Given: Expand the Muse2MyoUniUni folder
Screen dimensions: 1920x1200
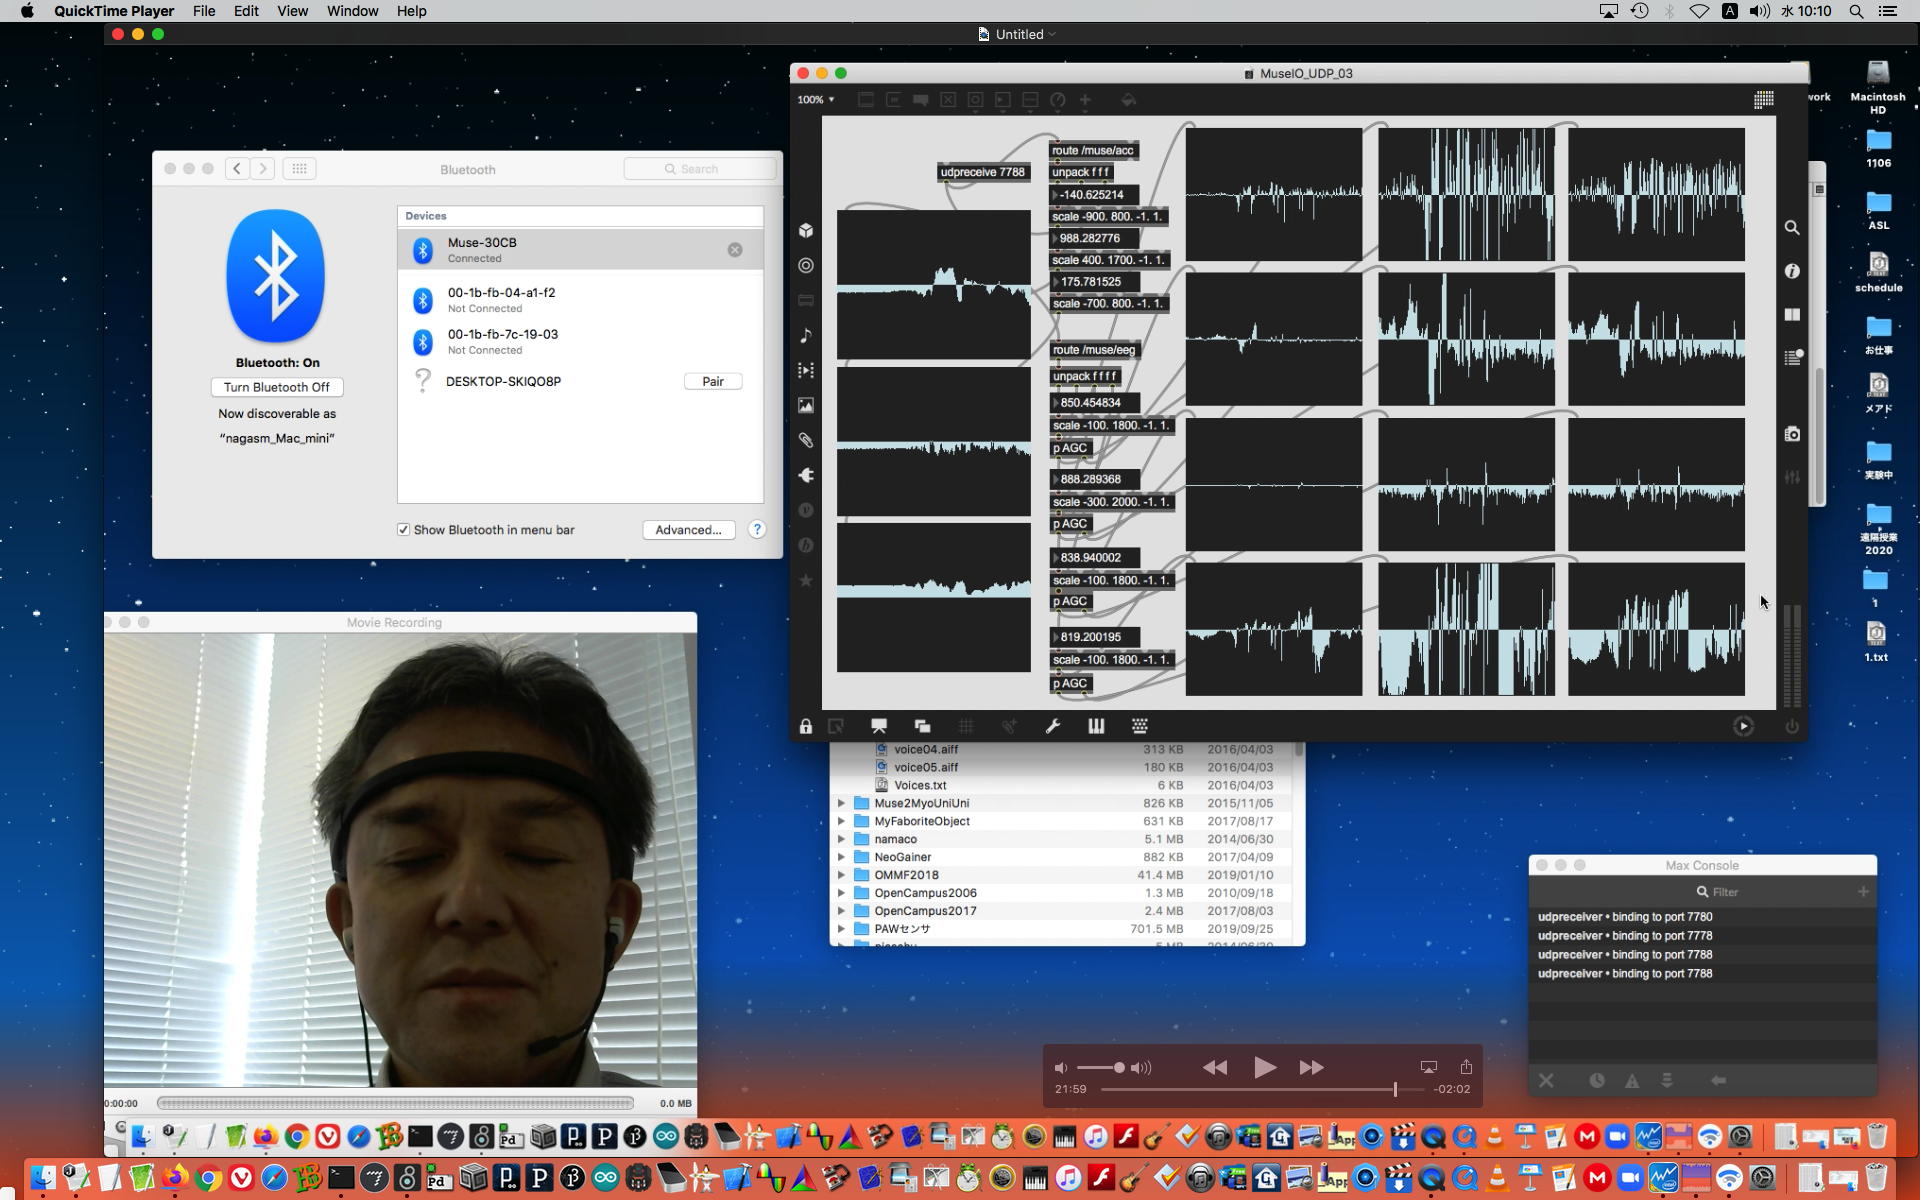Looking at the screenshot, I should click(x=841, y=803).
